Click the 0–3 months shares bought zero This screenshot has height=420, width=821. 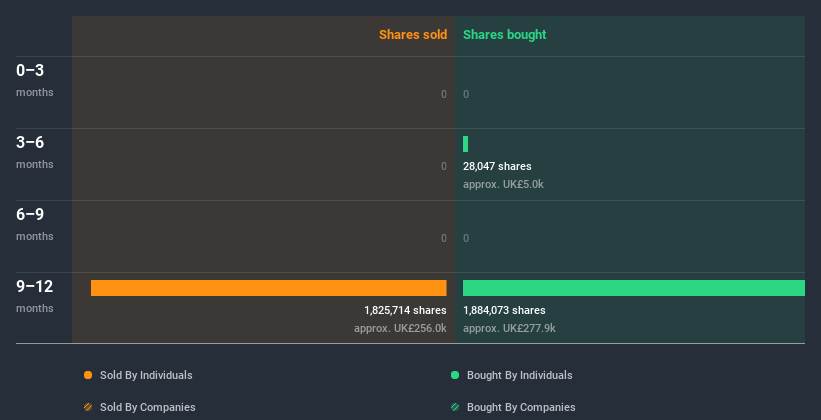(466, 94)
